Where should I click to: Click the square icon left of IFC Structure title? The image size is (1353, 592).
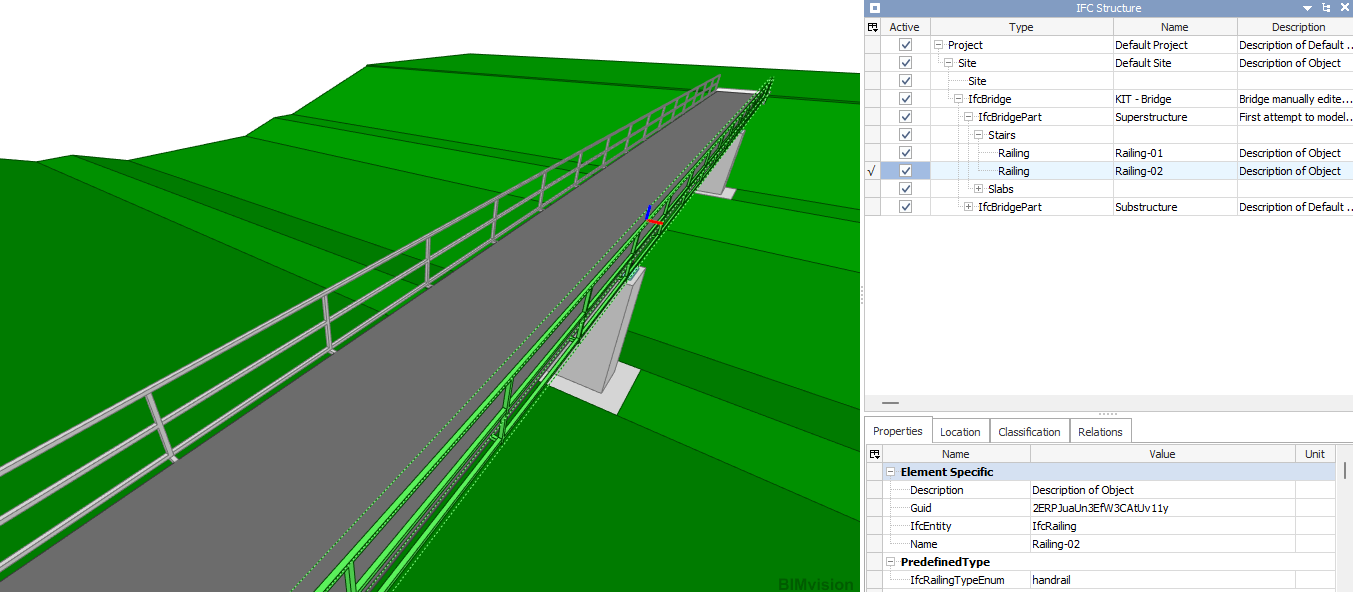(x=875, y=8)
